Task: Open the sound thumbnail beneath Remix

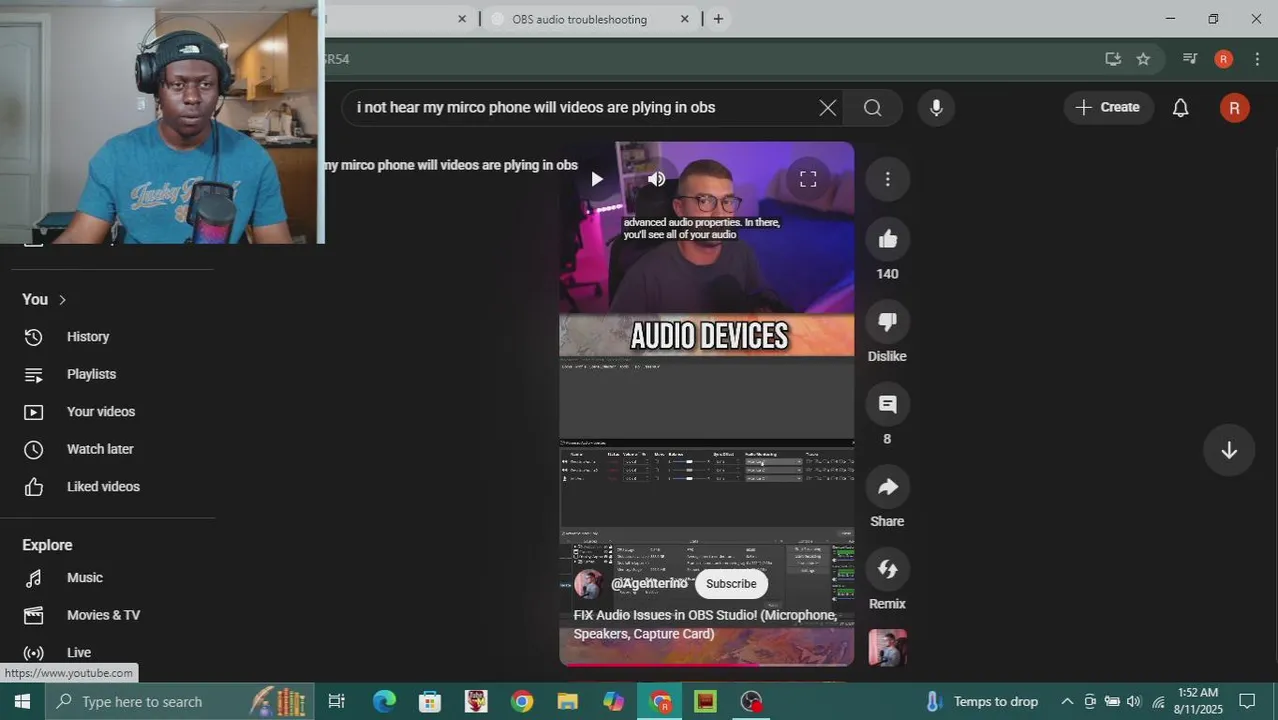Action: click(887, 648)
